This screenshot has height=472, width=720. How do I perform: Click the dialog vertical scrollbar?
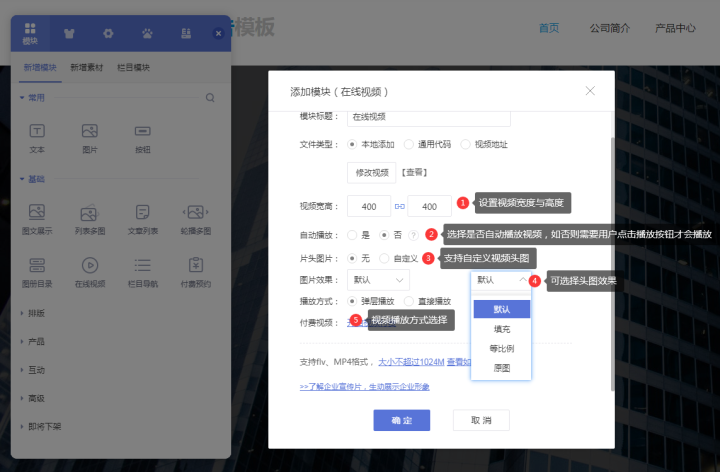pyautogui.click(x=613, y=264)
